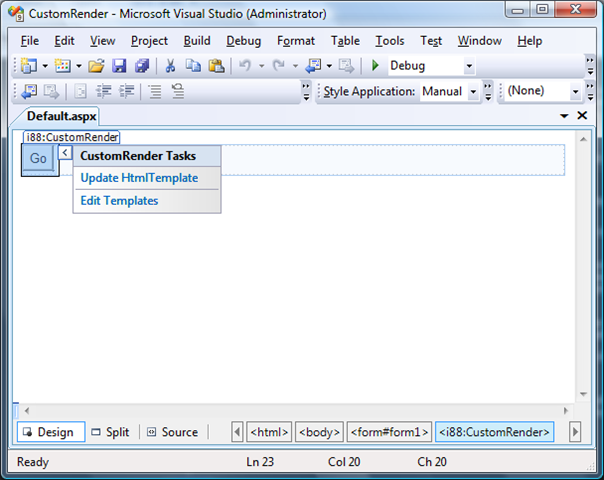Screen dimensions: 604x480
Task: Open the File menu
Action: pyautogui.click(x=30, y=41)
